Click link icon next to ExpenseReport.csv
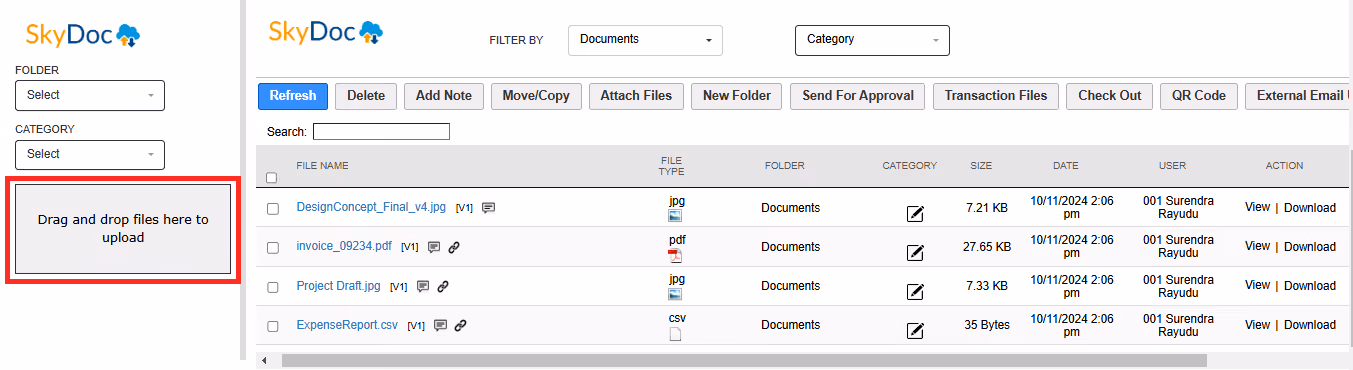Screen dimensions: 1353x370 tap(461, 325)
